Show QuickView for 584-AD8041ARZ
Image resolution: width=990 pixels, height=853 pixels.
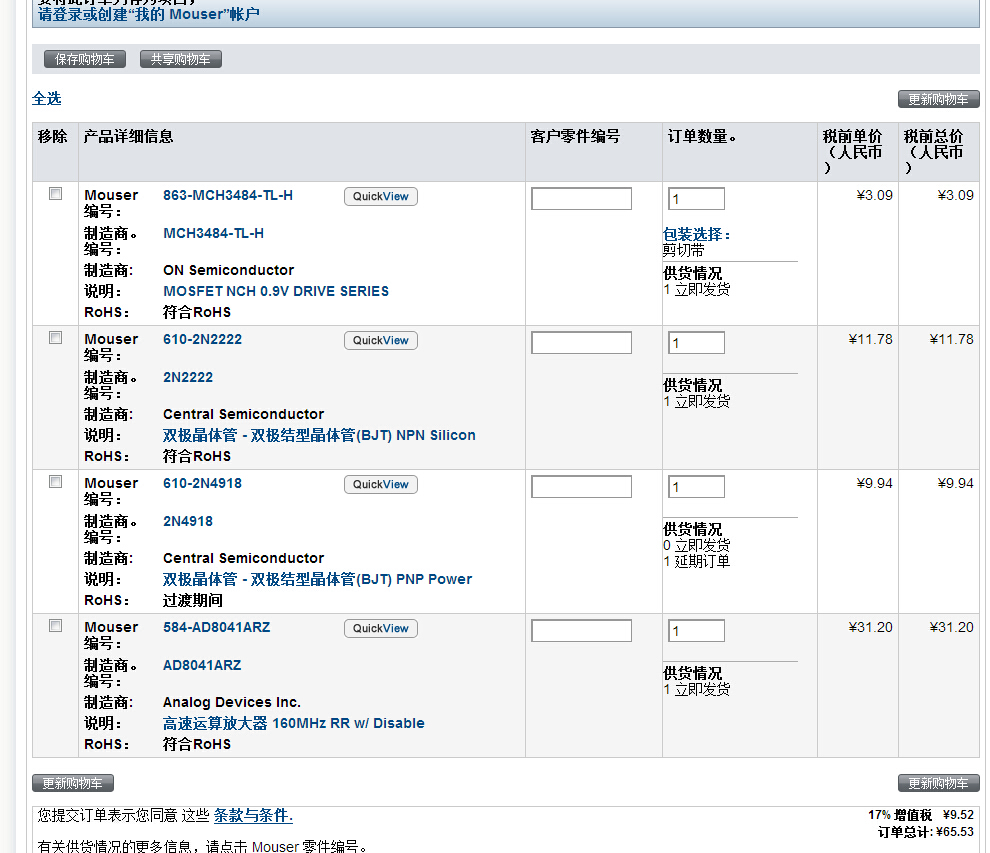[381, 628]
